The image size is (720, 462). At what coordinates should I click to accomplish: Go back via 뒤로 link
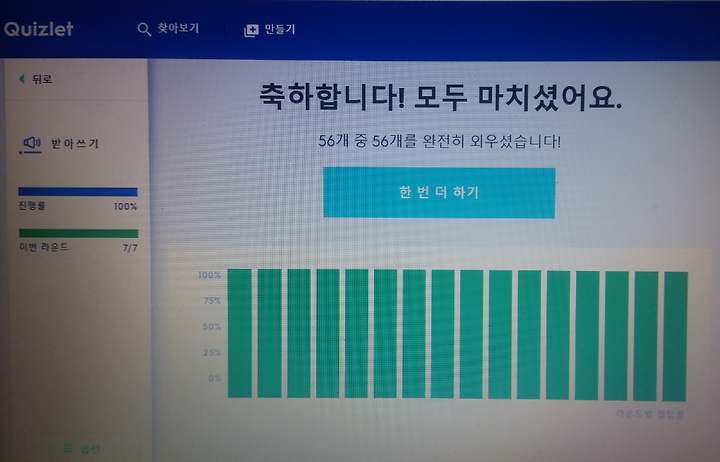pyautogui.click(x=42, y=79)
